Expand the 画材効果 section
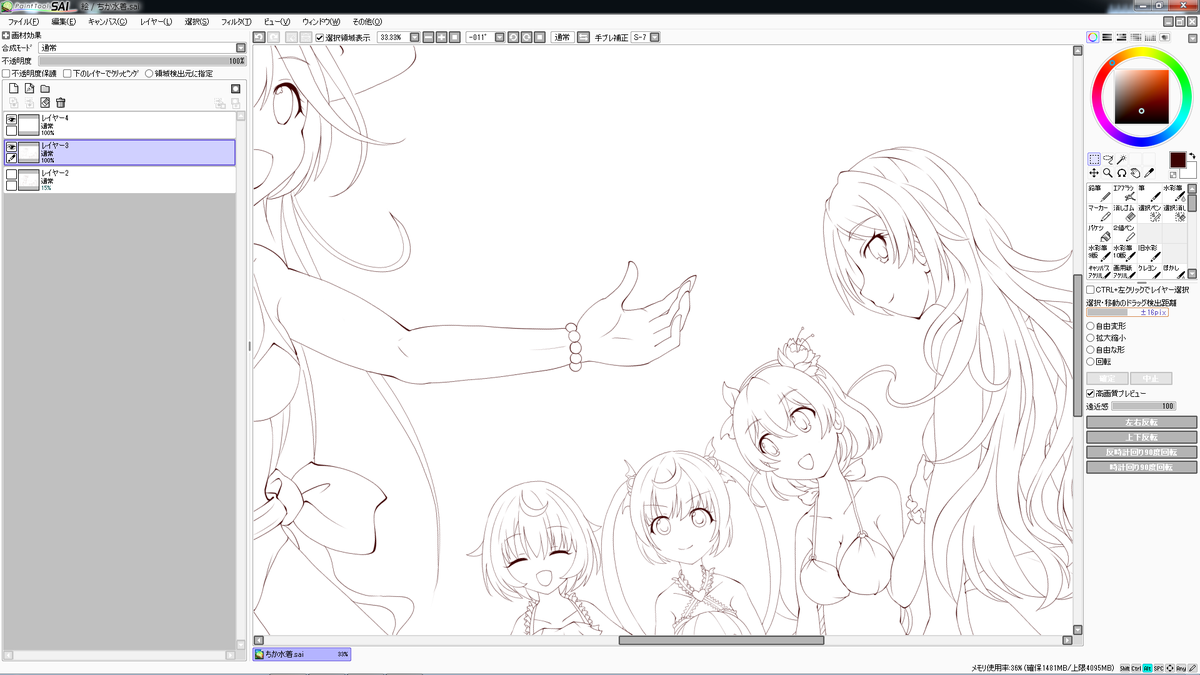 (x=6, y=35)
